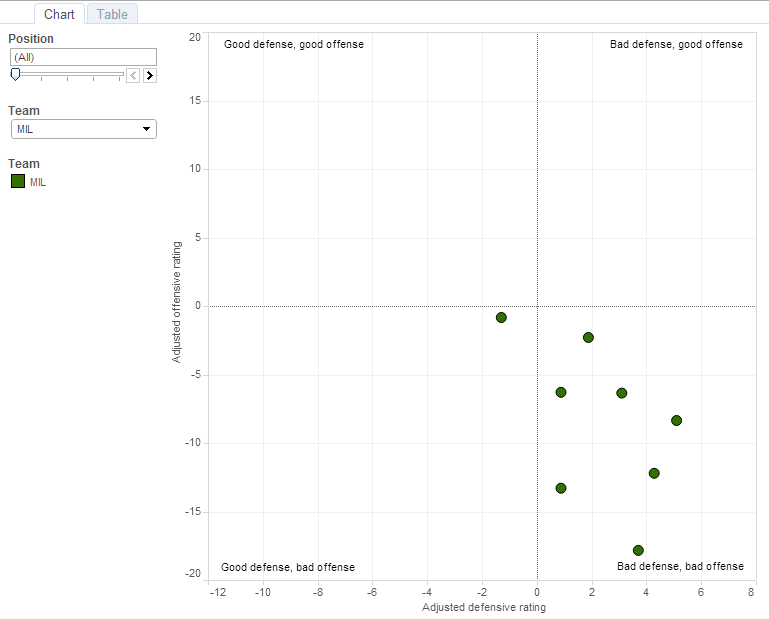Select data point at defense 1, offense -6
Screen dimensions: 769x619
click(561, 392)
